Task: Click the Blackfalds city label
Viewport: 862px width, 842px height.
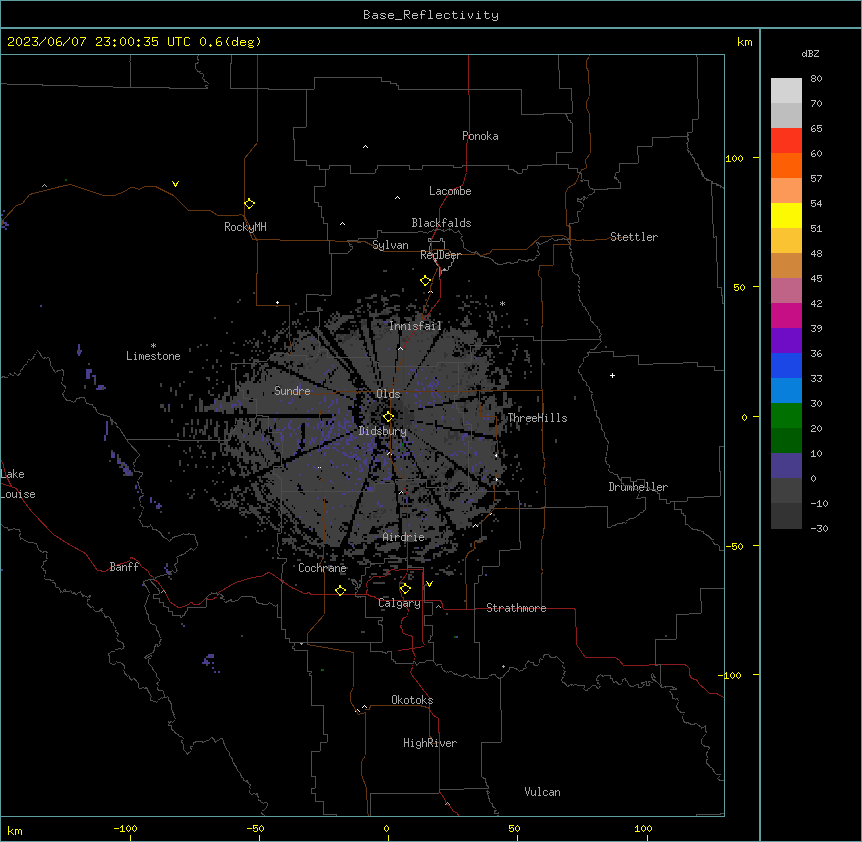Action: (x=441, y=223)
